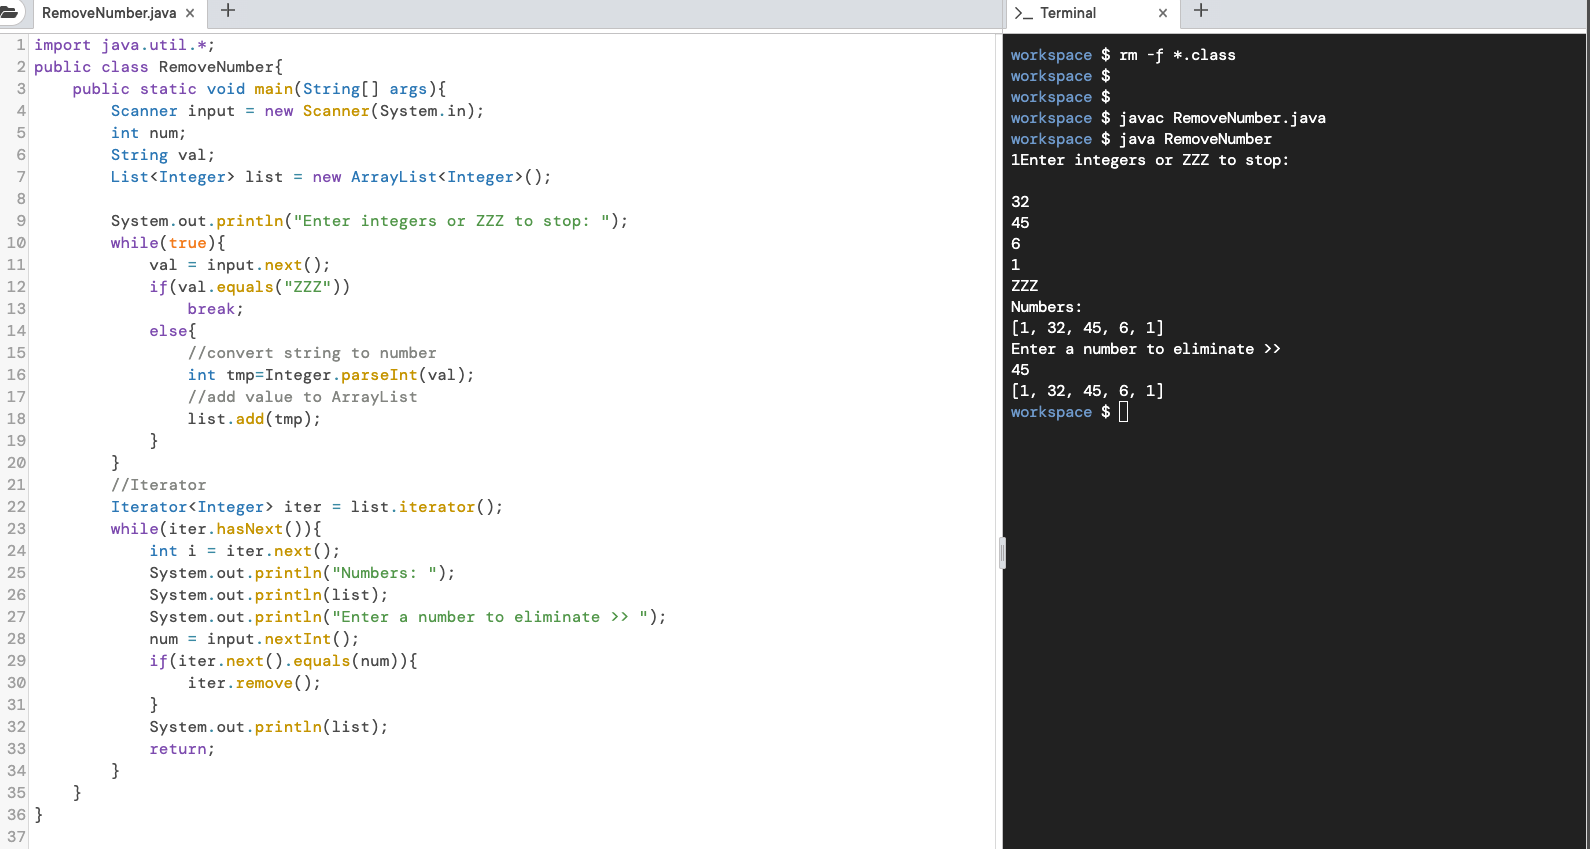Click line number 22 in the gutter

point(16,507)
